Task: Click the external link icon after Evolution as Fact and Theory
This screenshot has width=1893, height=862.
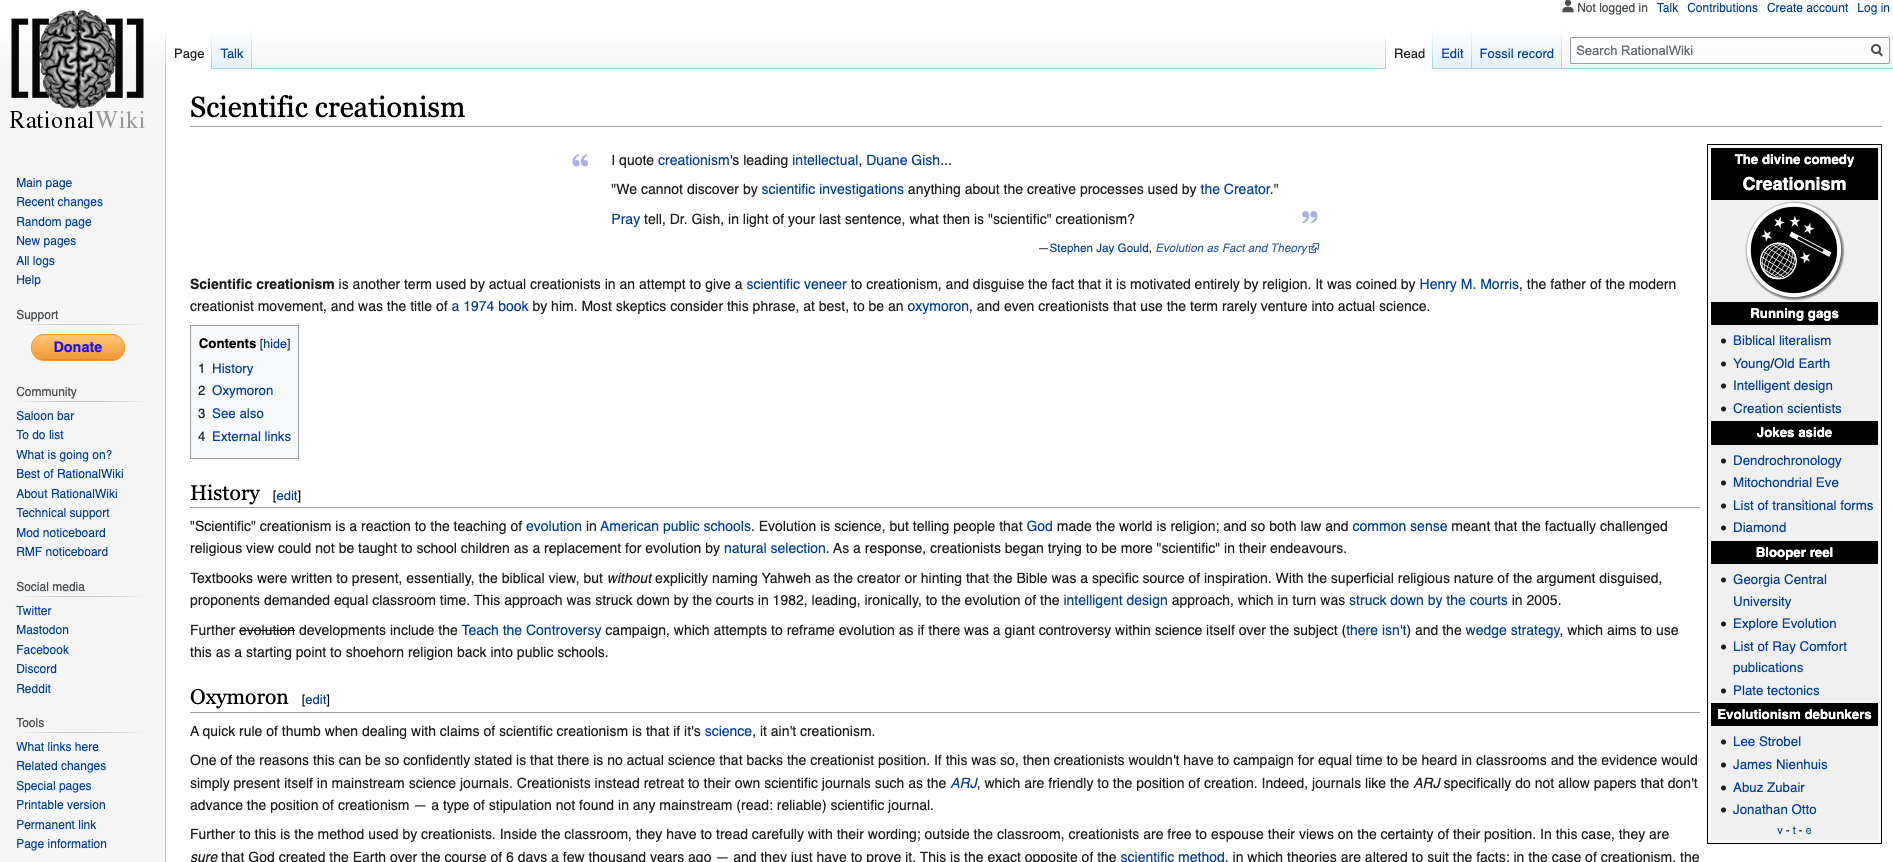Action: (1314, 248)
